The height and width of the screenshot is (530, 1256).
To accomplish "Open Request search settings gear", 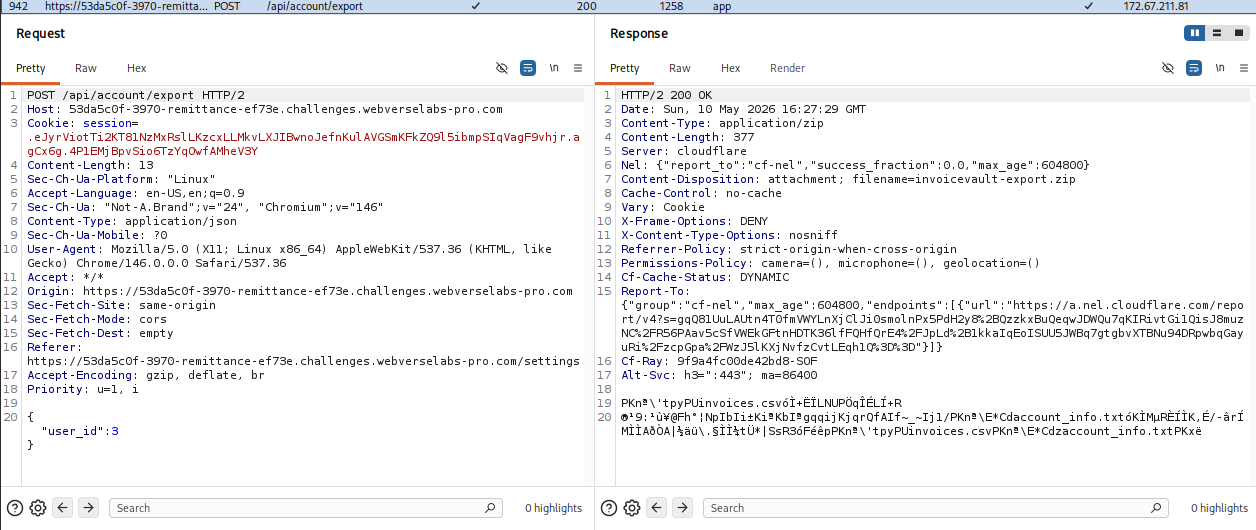I will pyautogui.click(x=38, y=508).
